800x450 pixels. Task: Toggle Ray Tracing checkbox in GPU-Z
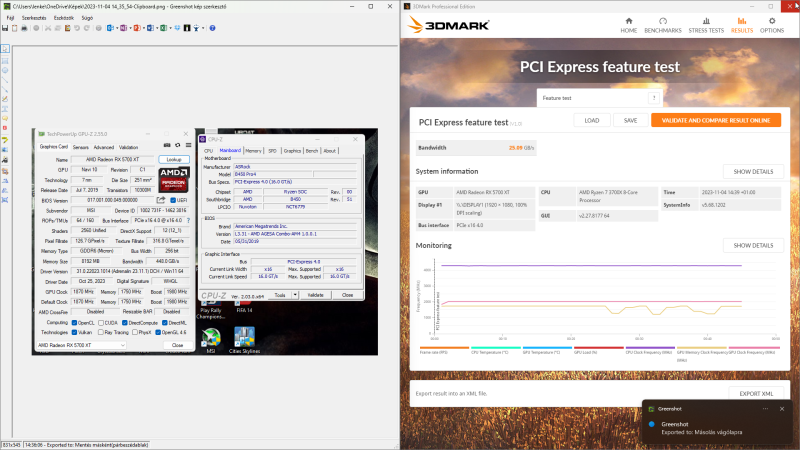coord(101,333)
